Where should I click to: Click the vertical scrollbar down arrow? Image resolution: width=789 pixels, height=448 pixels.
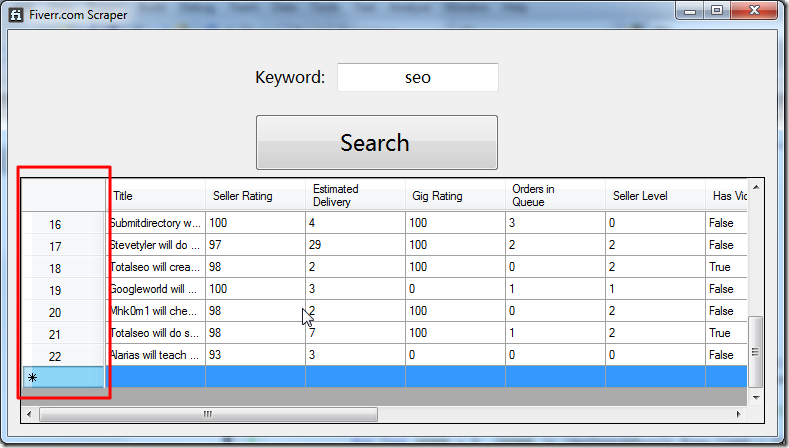pos(755,398)
